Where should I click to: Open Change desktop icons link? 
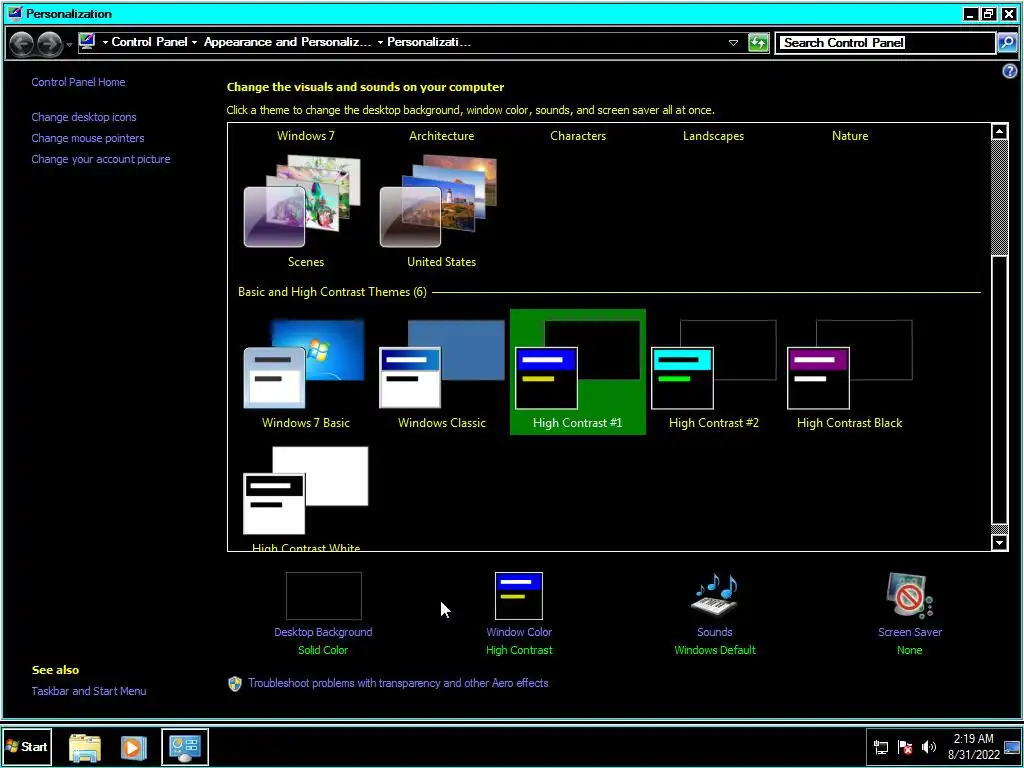[84, 118]
